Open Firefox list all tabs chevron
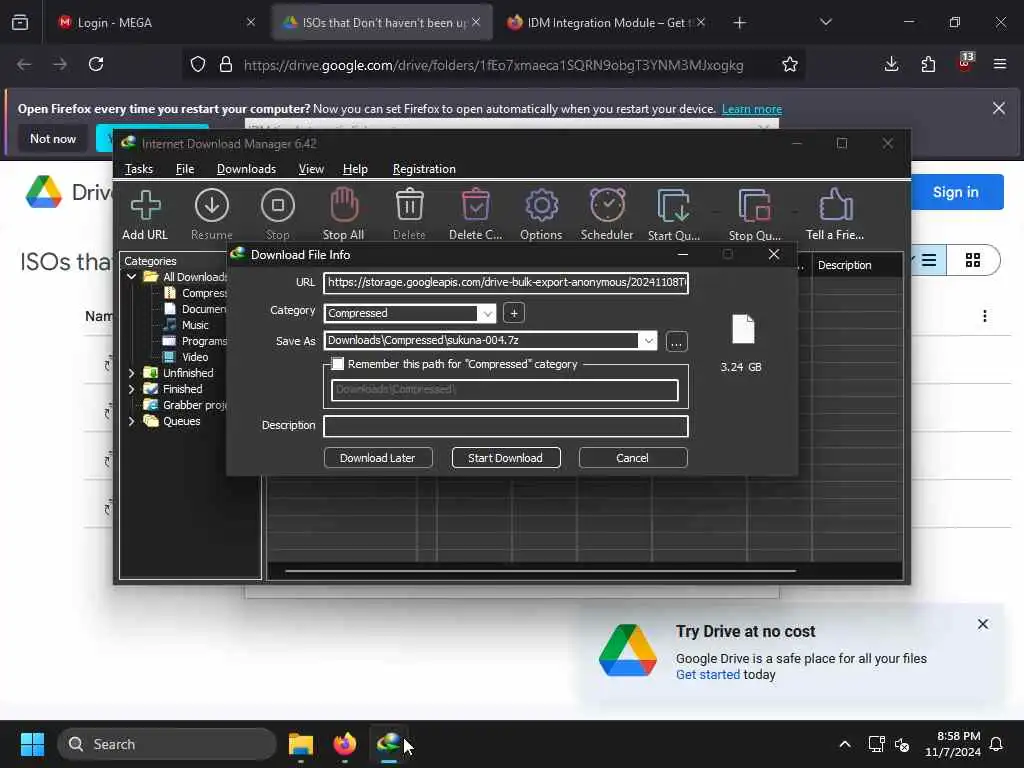 [x=826, y=22]
